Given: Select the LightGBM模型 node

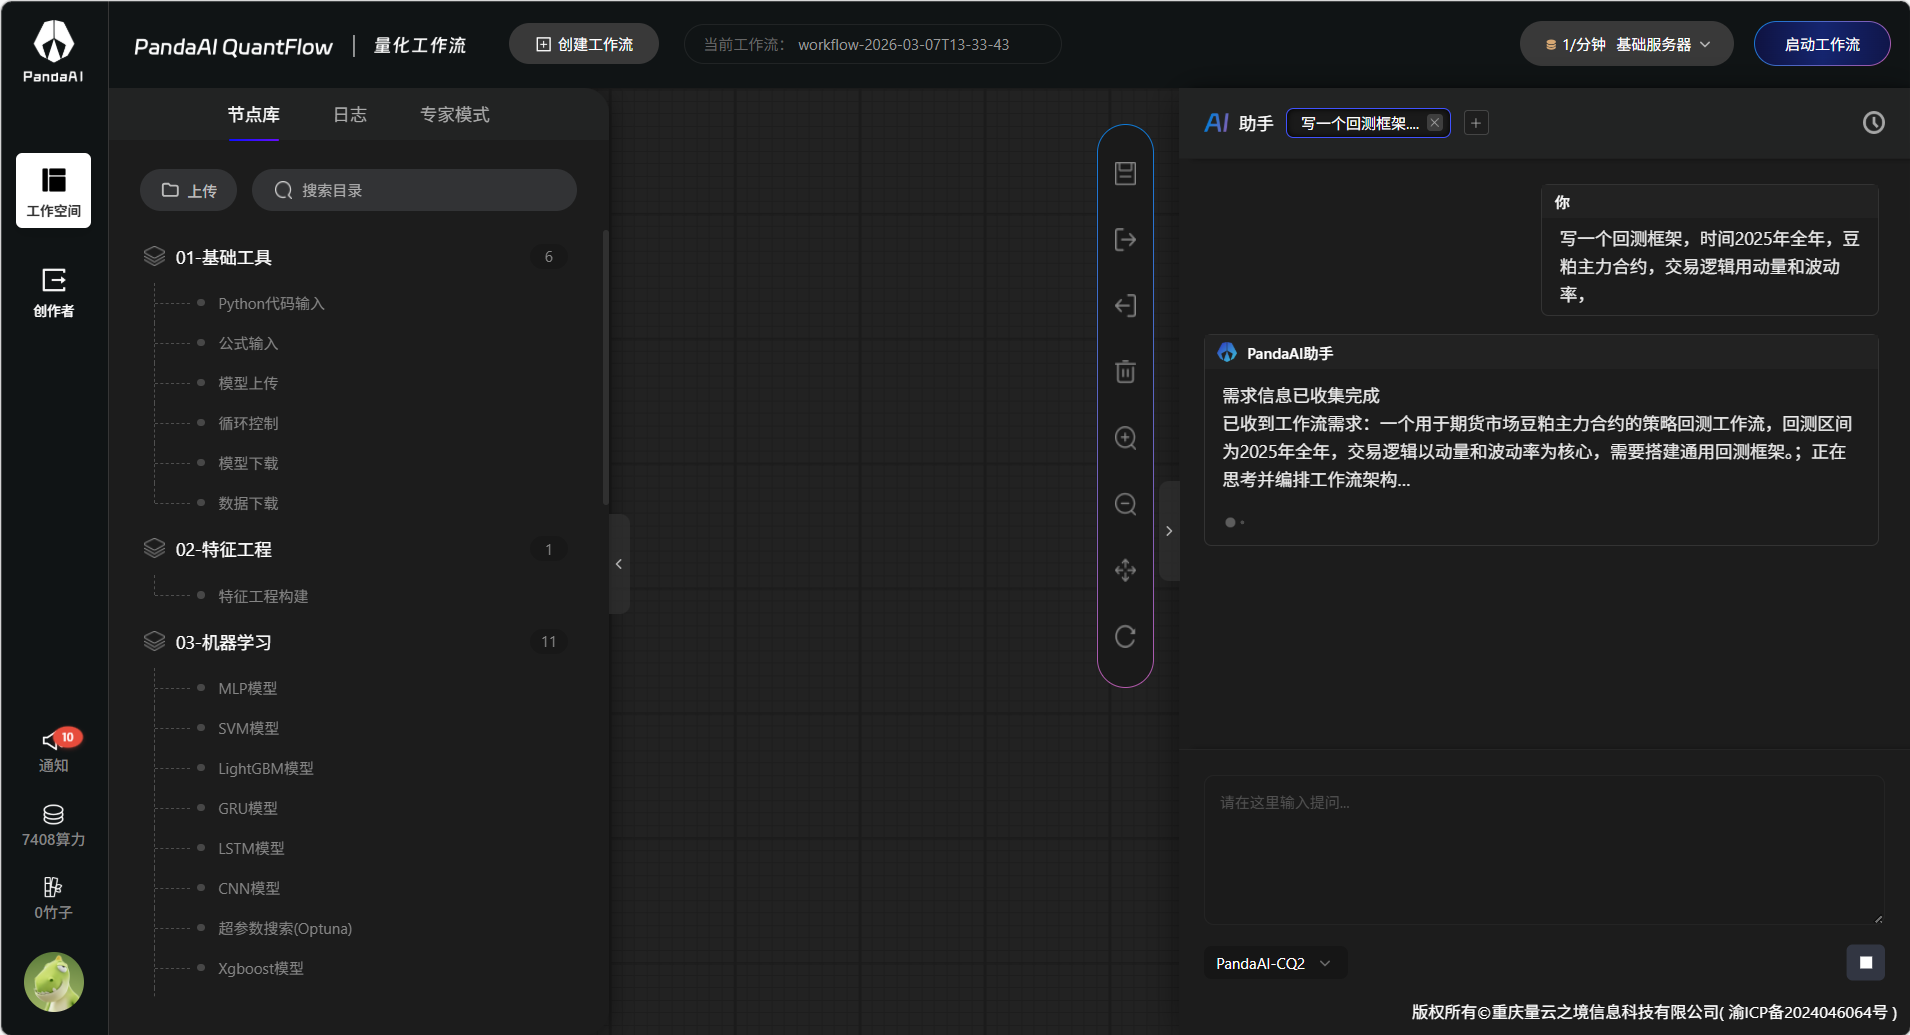Looking at the screenshot, I should [266, 768].
